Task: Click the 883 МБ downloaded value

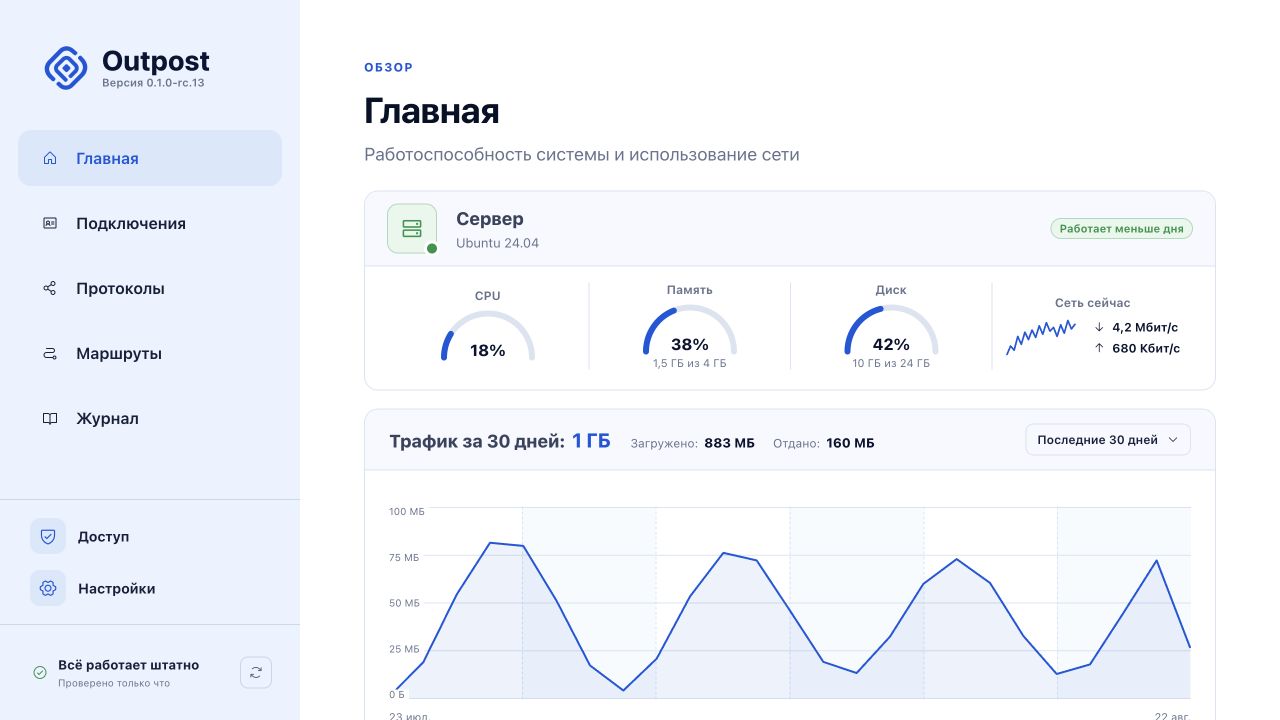Action: click(729, 443)
